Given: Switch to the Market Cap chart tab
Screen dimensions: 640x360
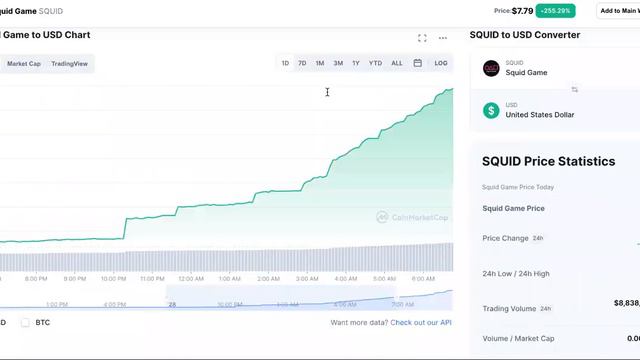Looking at the screenshot, I should [24, 64].
